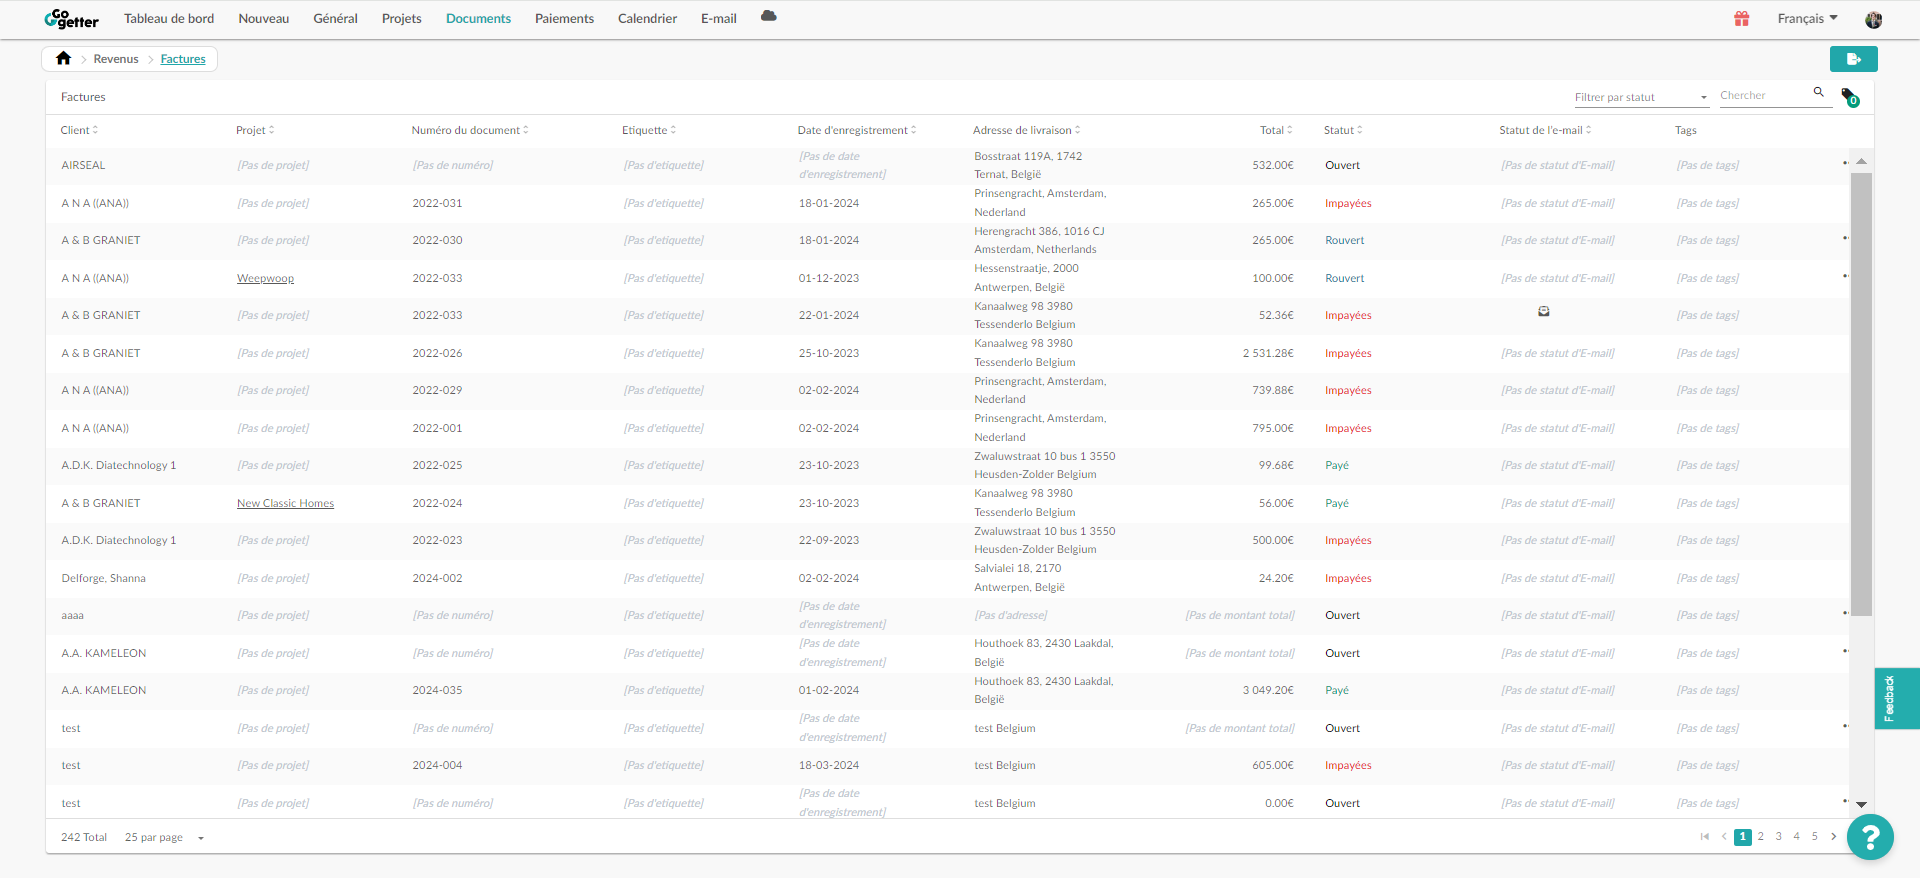The width and height of the screenshot is (1920, 878).
Task: Go to page 2
Action: [x=1761, y=837]
